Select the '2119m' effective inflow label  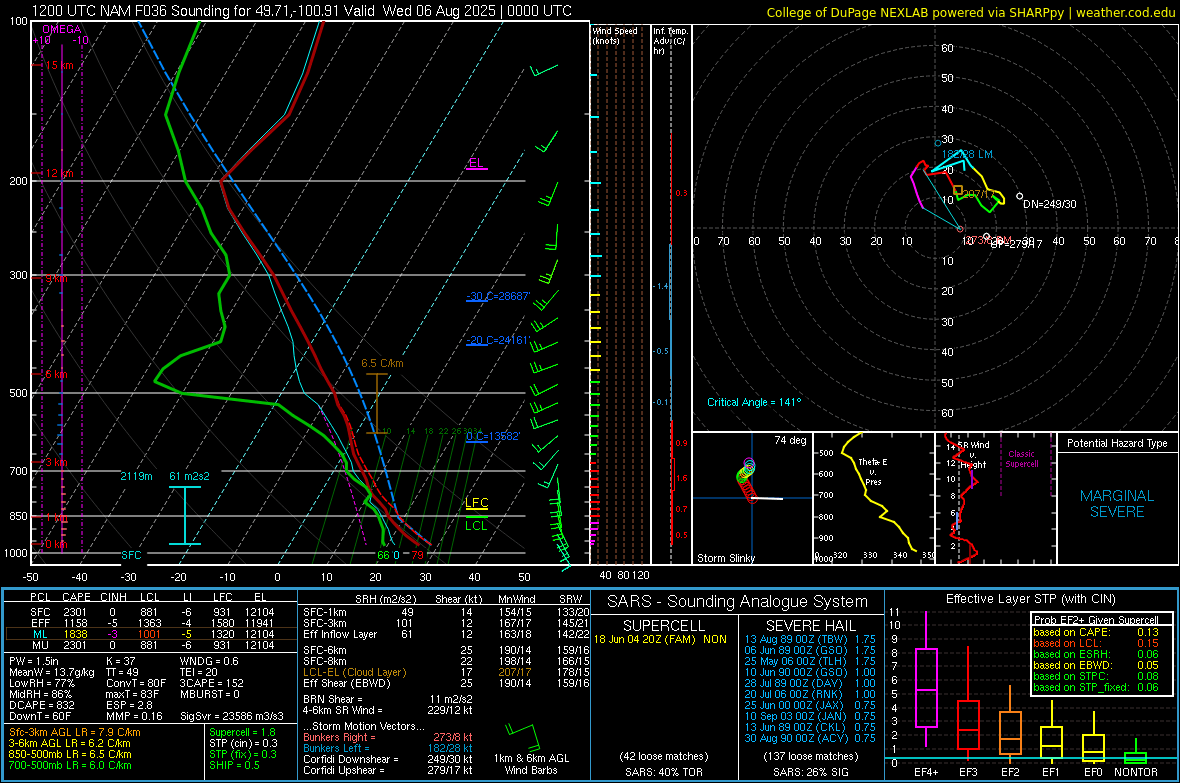point(136,477)
